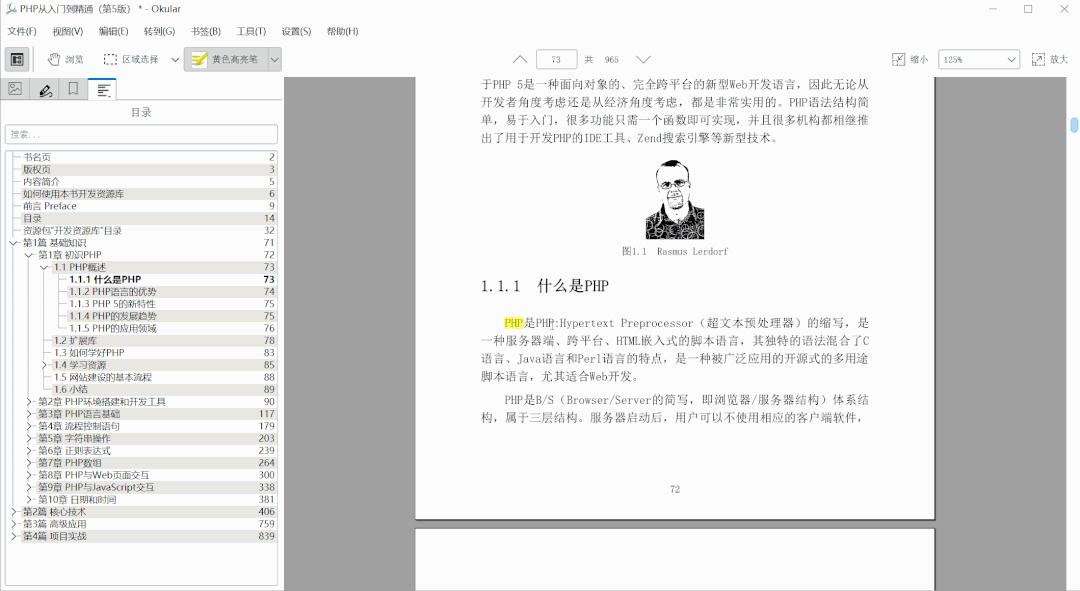Switch to the 目录 contents tab

point(100,88)
